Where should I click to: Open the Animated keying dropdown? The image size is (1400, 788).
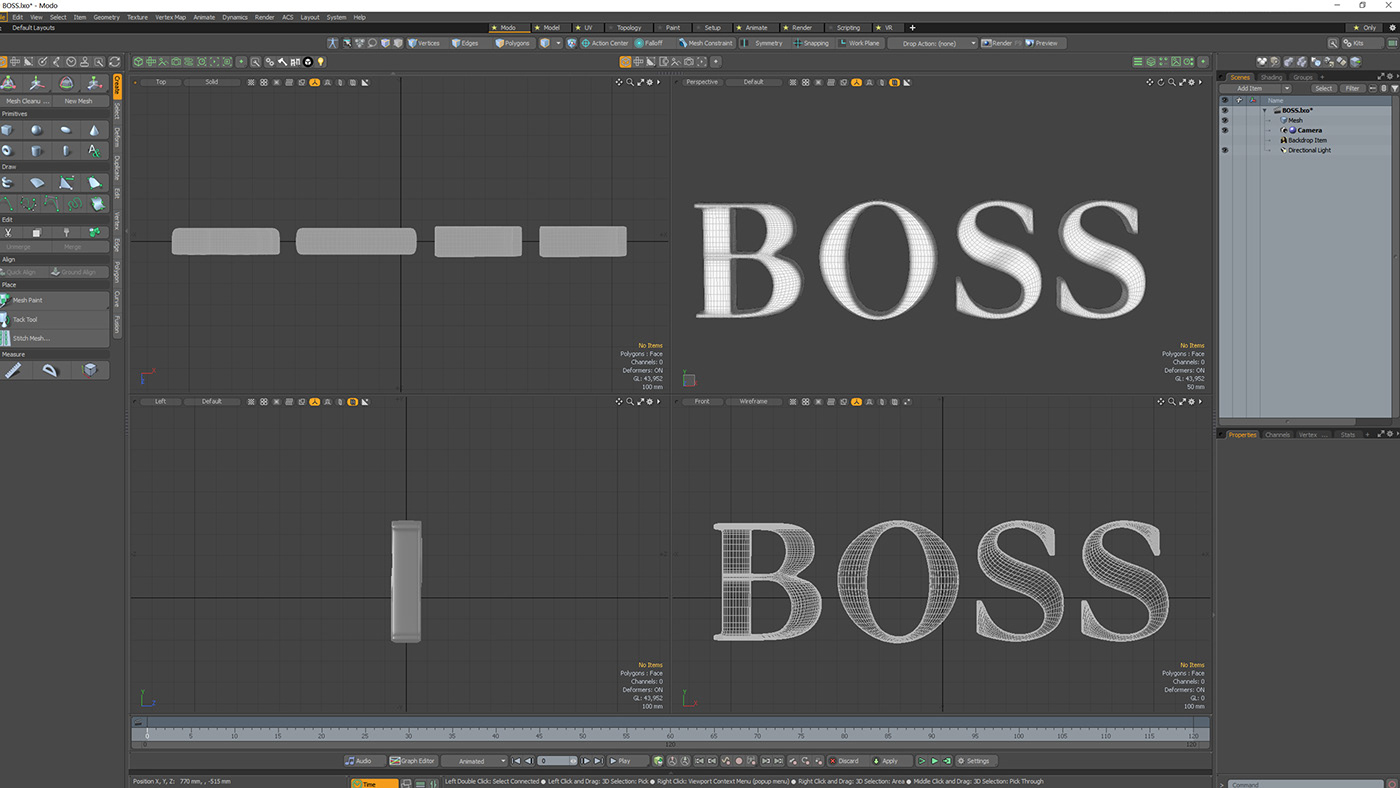pos(476,761)
